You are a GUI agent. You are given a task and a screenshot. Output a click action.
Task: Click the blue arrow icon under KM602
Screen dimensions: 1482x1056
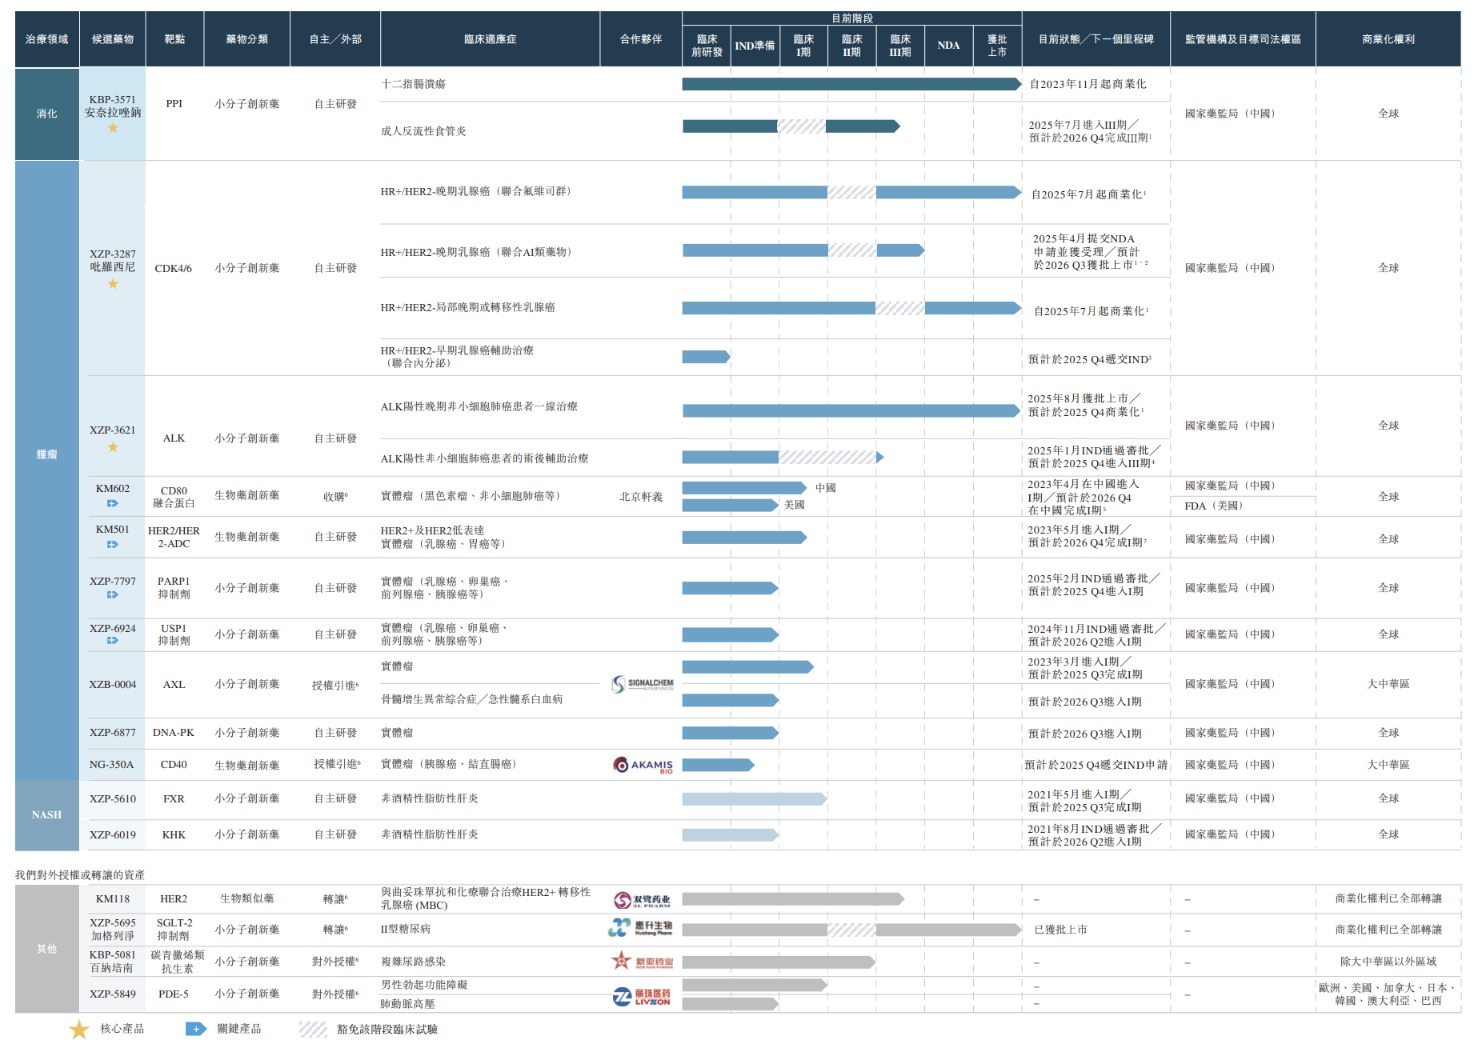pyautogui.click(x=113, y=503)
